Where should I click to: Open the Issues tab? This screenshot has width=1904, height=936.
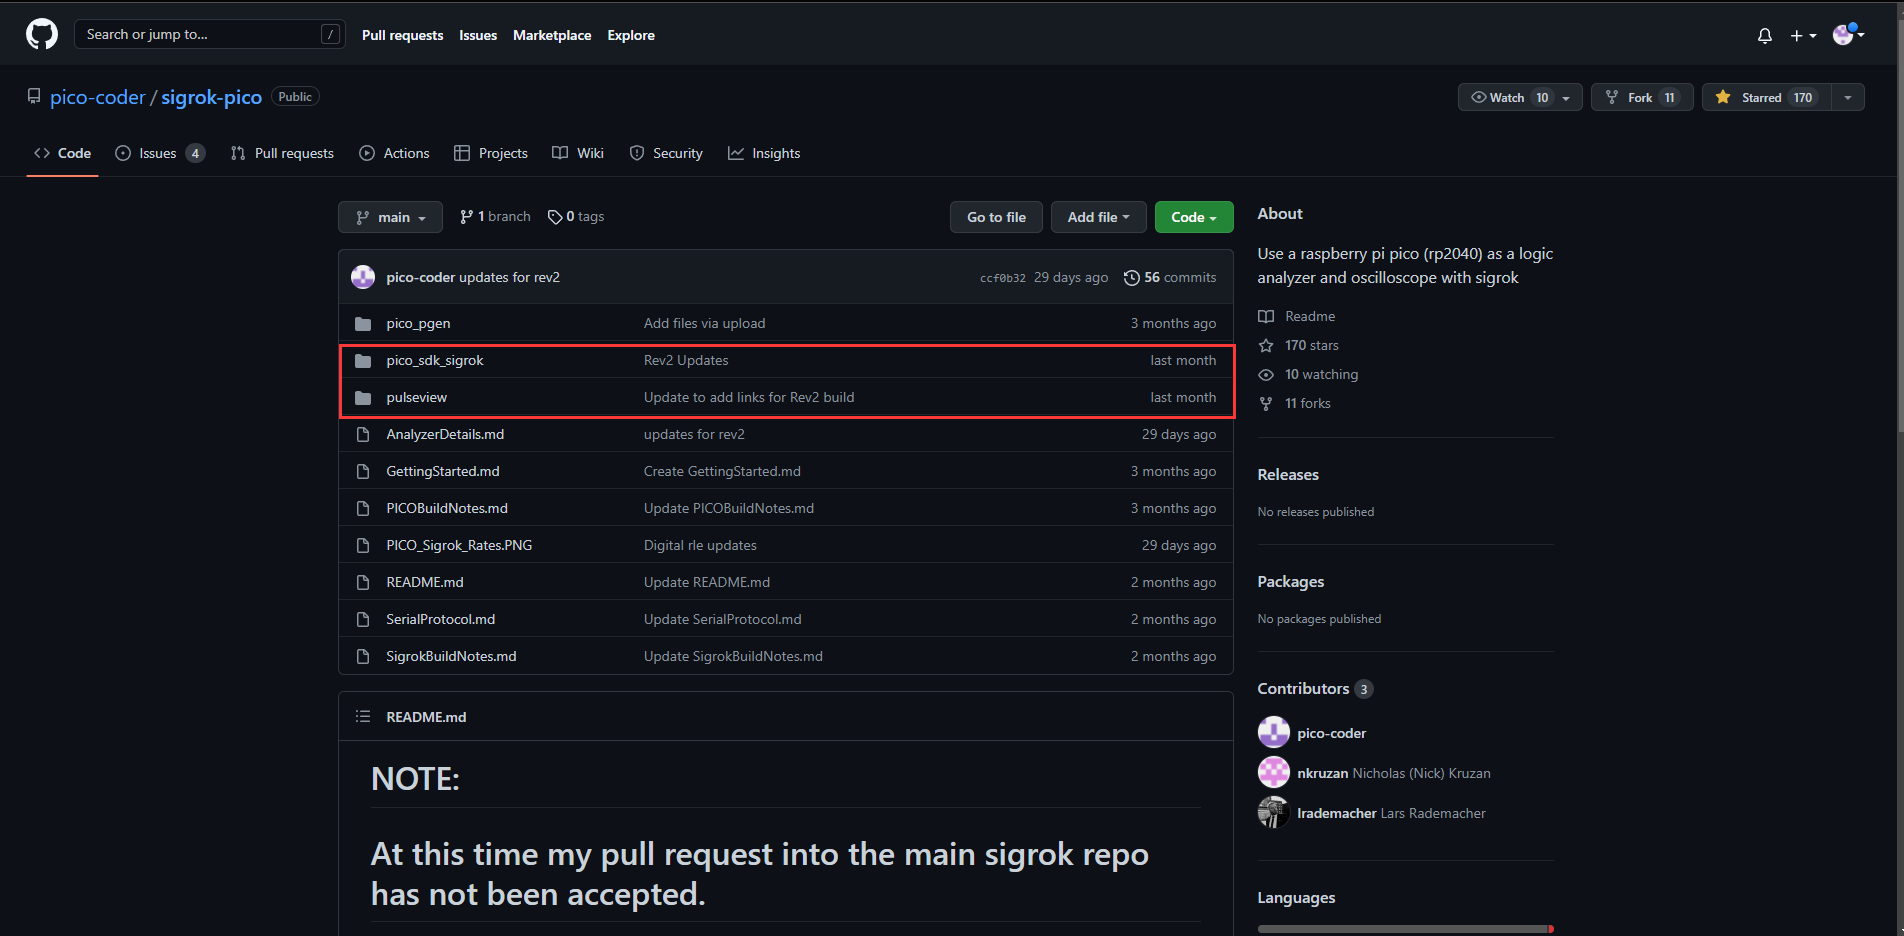[160, 153]
